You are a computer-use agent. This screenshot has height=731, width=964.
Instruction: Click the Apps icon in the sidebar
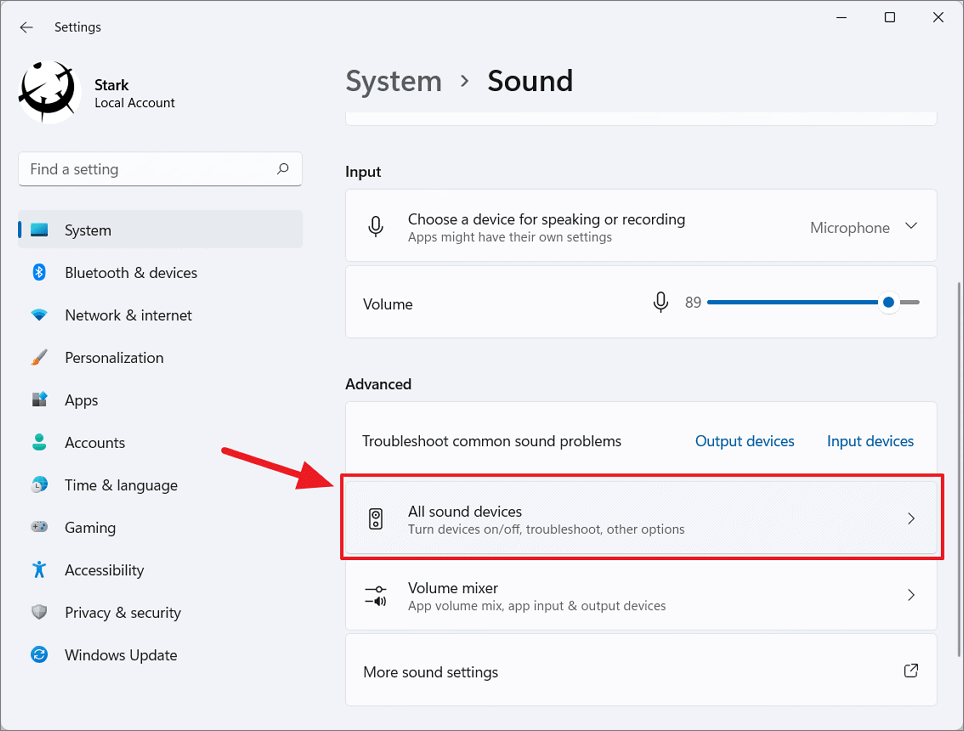pos(38,400)
